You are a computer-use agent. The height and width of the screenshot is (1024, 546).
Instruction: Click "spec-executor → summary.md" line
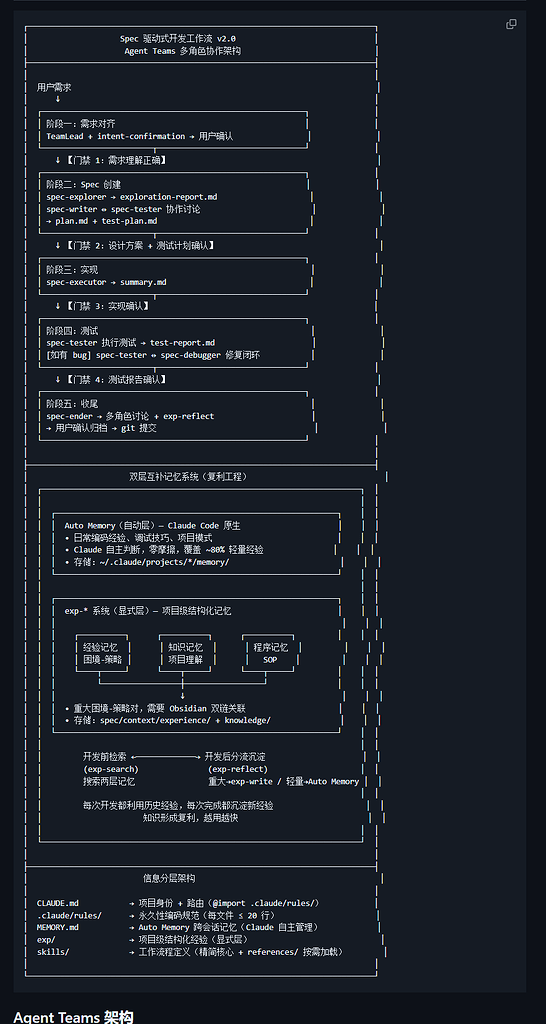pos(106,282)
